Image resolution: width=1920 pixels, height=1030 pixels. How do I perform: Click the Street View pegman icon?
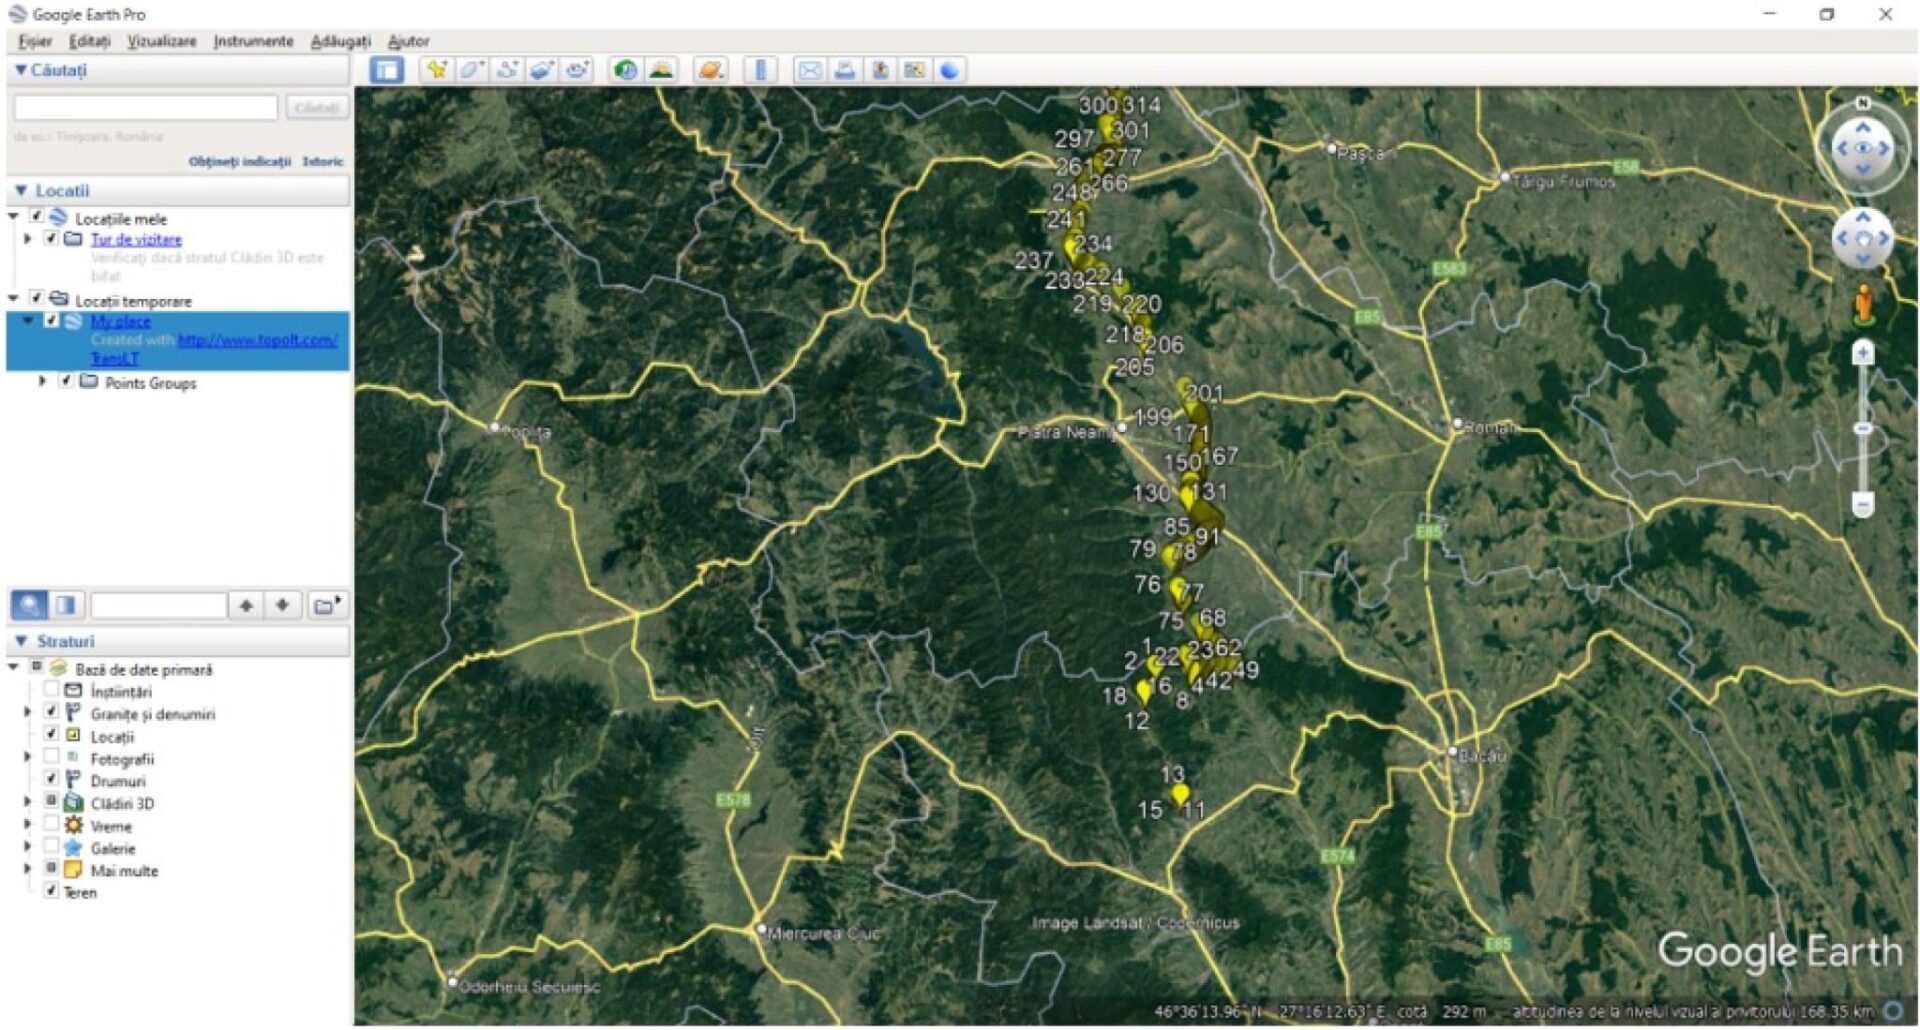tap(1863, 304)
